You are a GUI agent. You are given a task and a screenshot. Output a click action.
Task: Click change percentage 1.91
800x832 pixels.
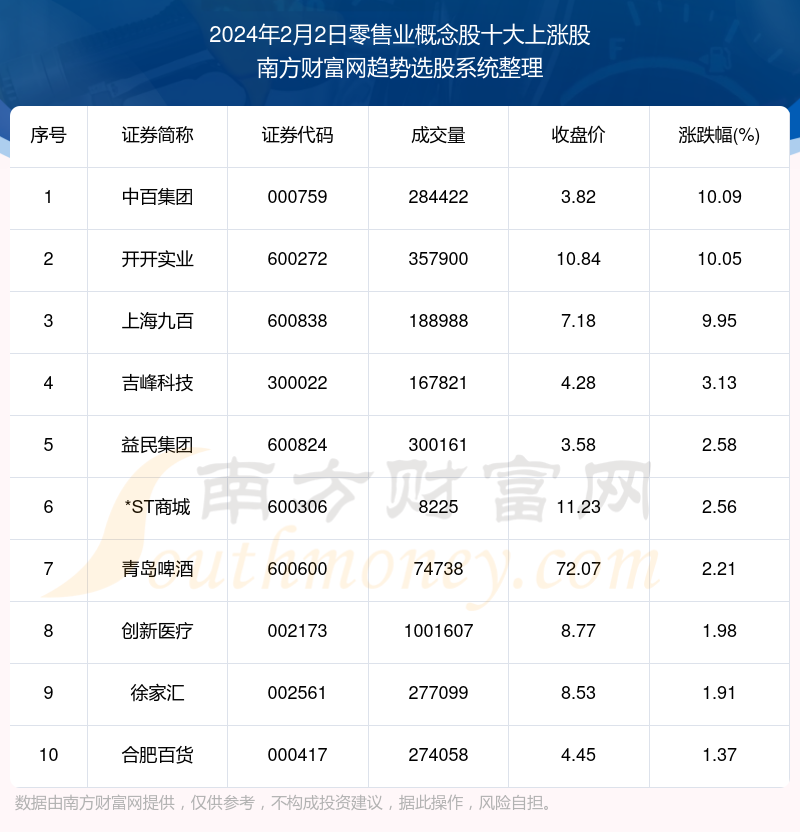click(x=719, y=693)
